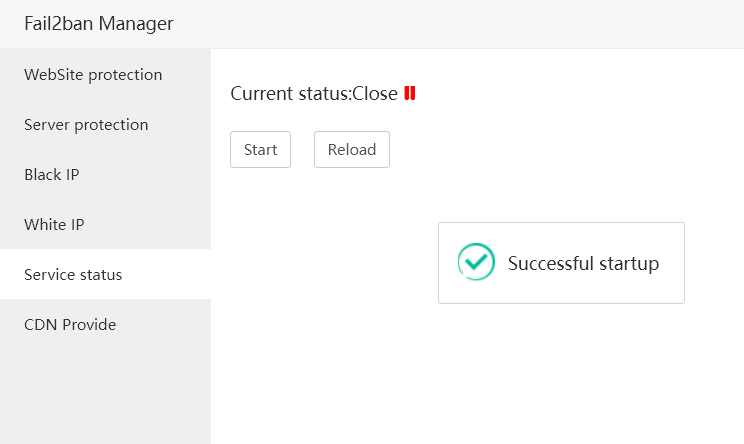Select the Service status tab
Viewport: 744px width, 444px height.
click(73, 274)
